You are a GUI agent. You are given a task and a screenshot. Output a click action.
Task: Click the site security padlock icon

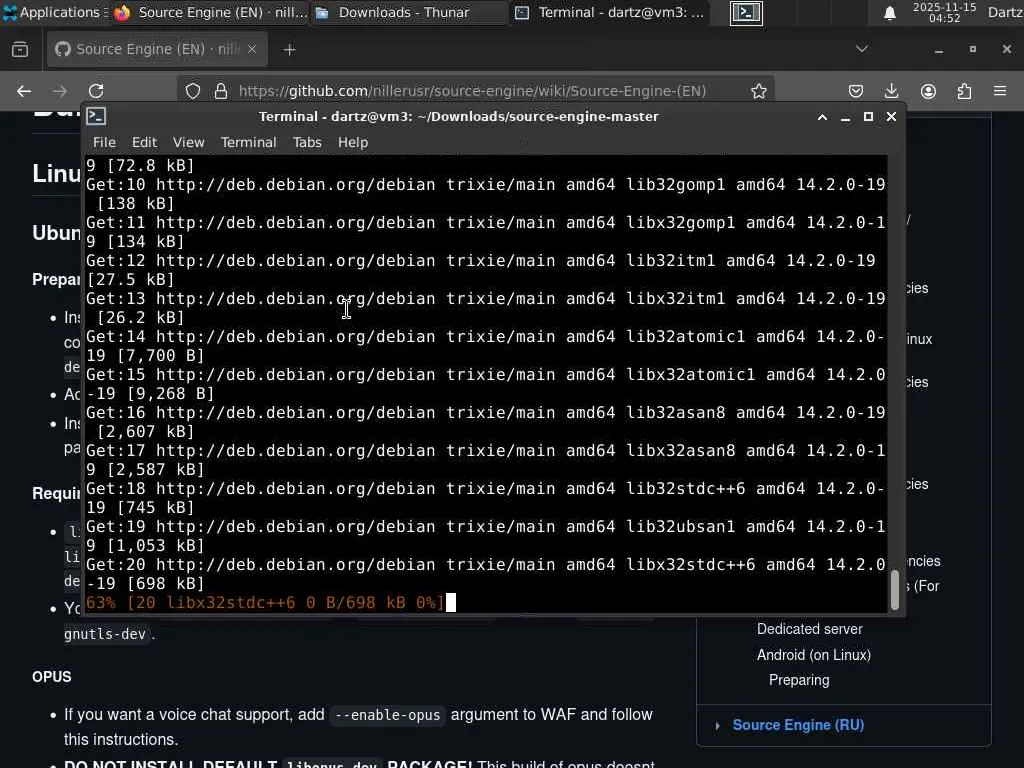(221, 91)
